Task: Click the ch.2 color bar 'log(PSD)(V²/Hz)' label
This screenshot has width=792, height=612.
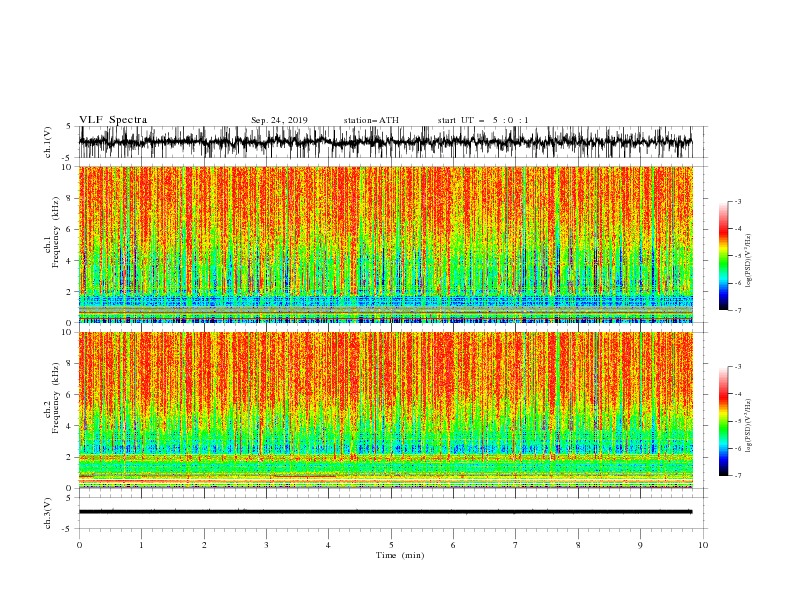Action: point(748,426)
